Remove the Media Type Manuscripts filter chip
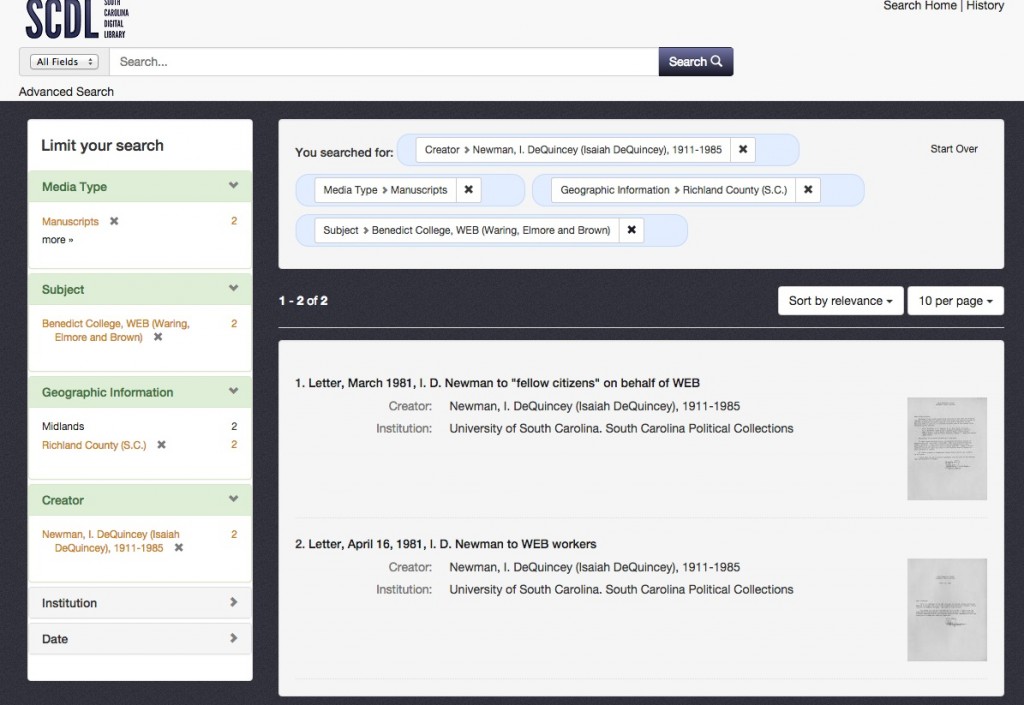The width and height of the screenshot is (1024, 705). tap(468, 190)
